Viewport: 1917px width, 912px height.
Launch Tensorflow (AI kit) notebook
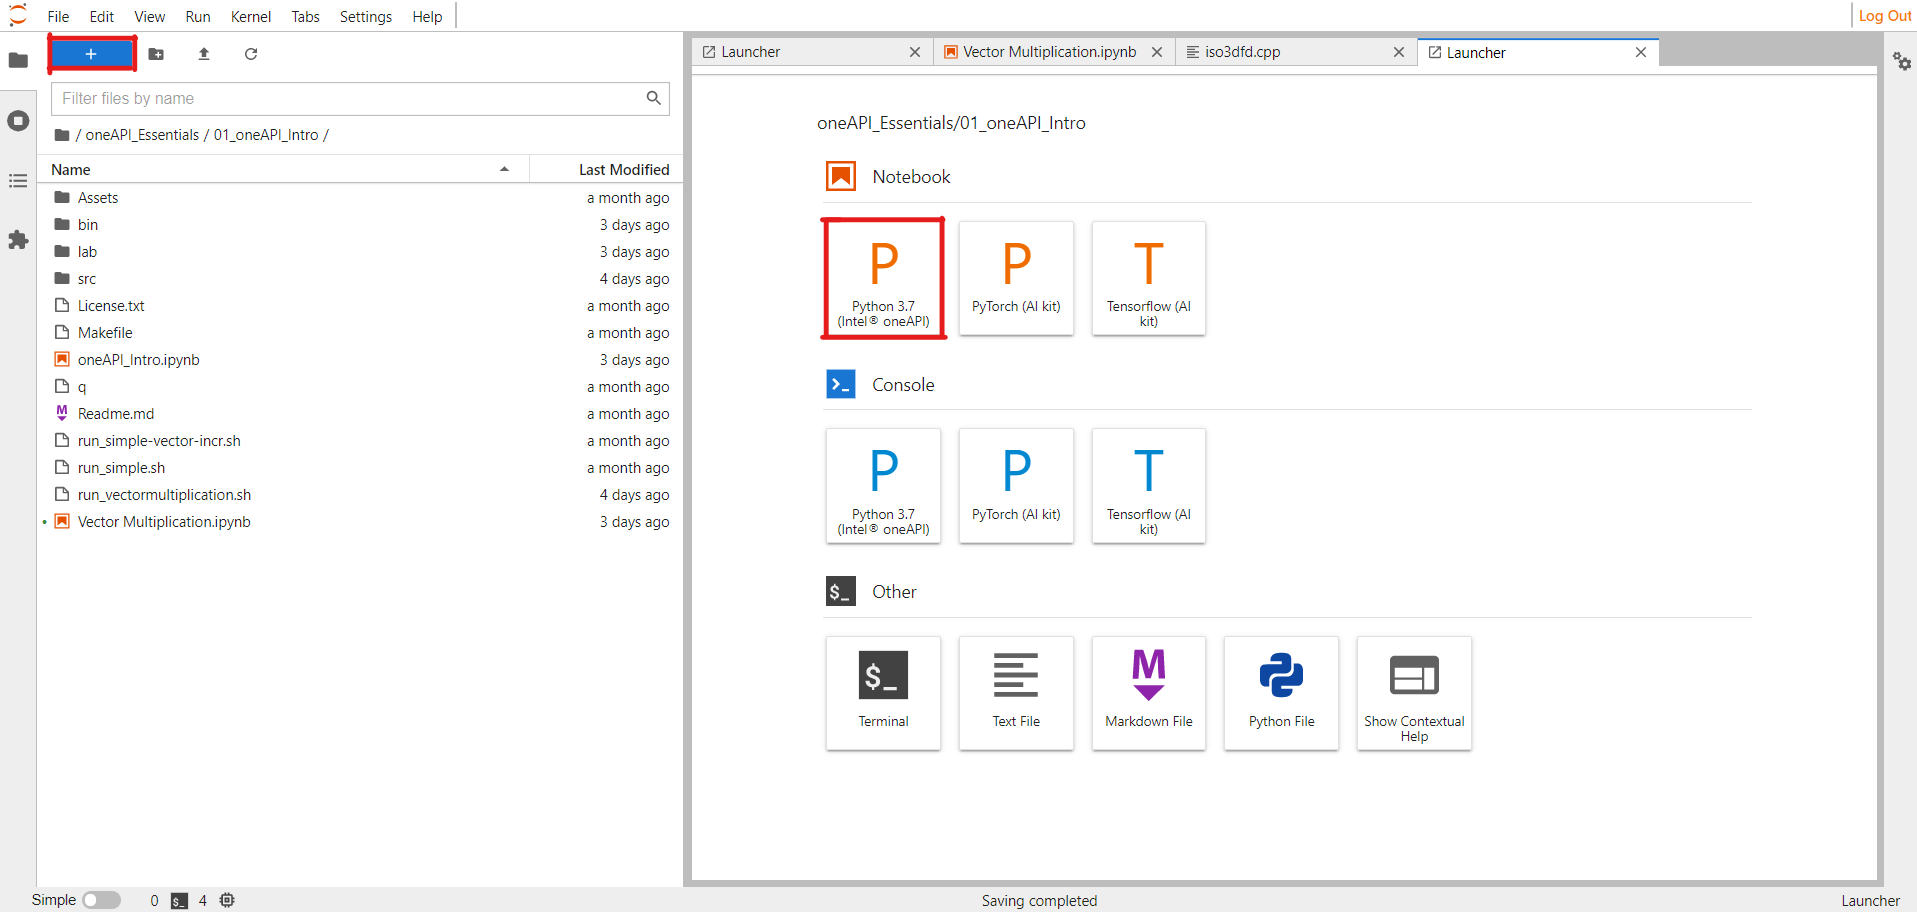click(x=1149, y=278)
